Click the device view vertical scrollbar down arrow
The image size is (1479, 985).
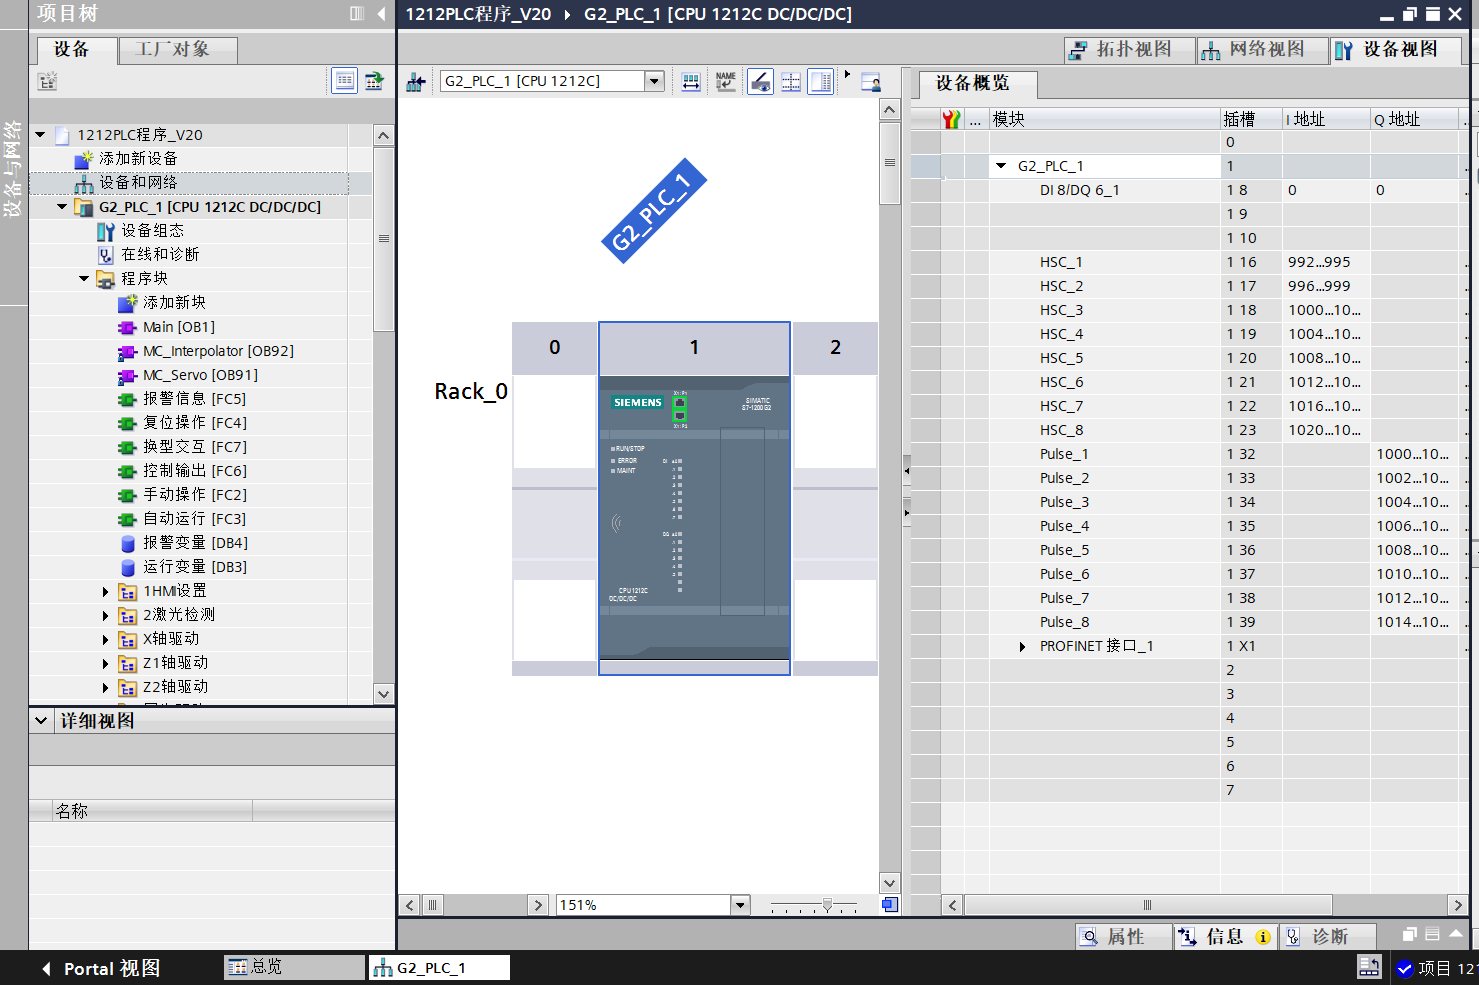click(890, 883)
